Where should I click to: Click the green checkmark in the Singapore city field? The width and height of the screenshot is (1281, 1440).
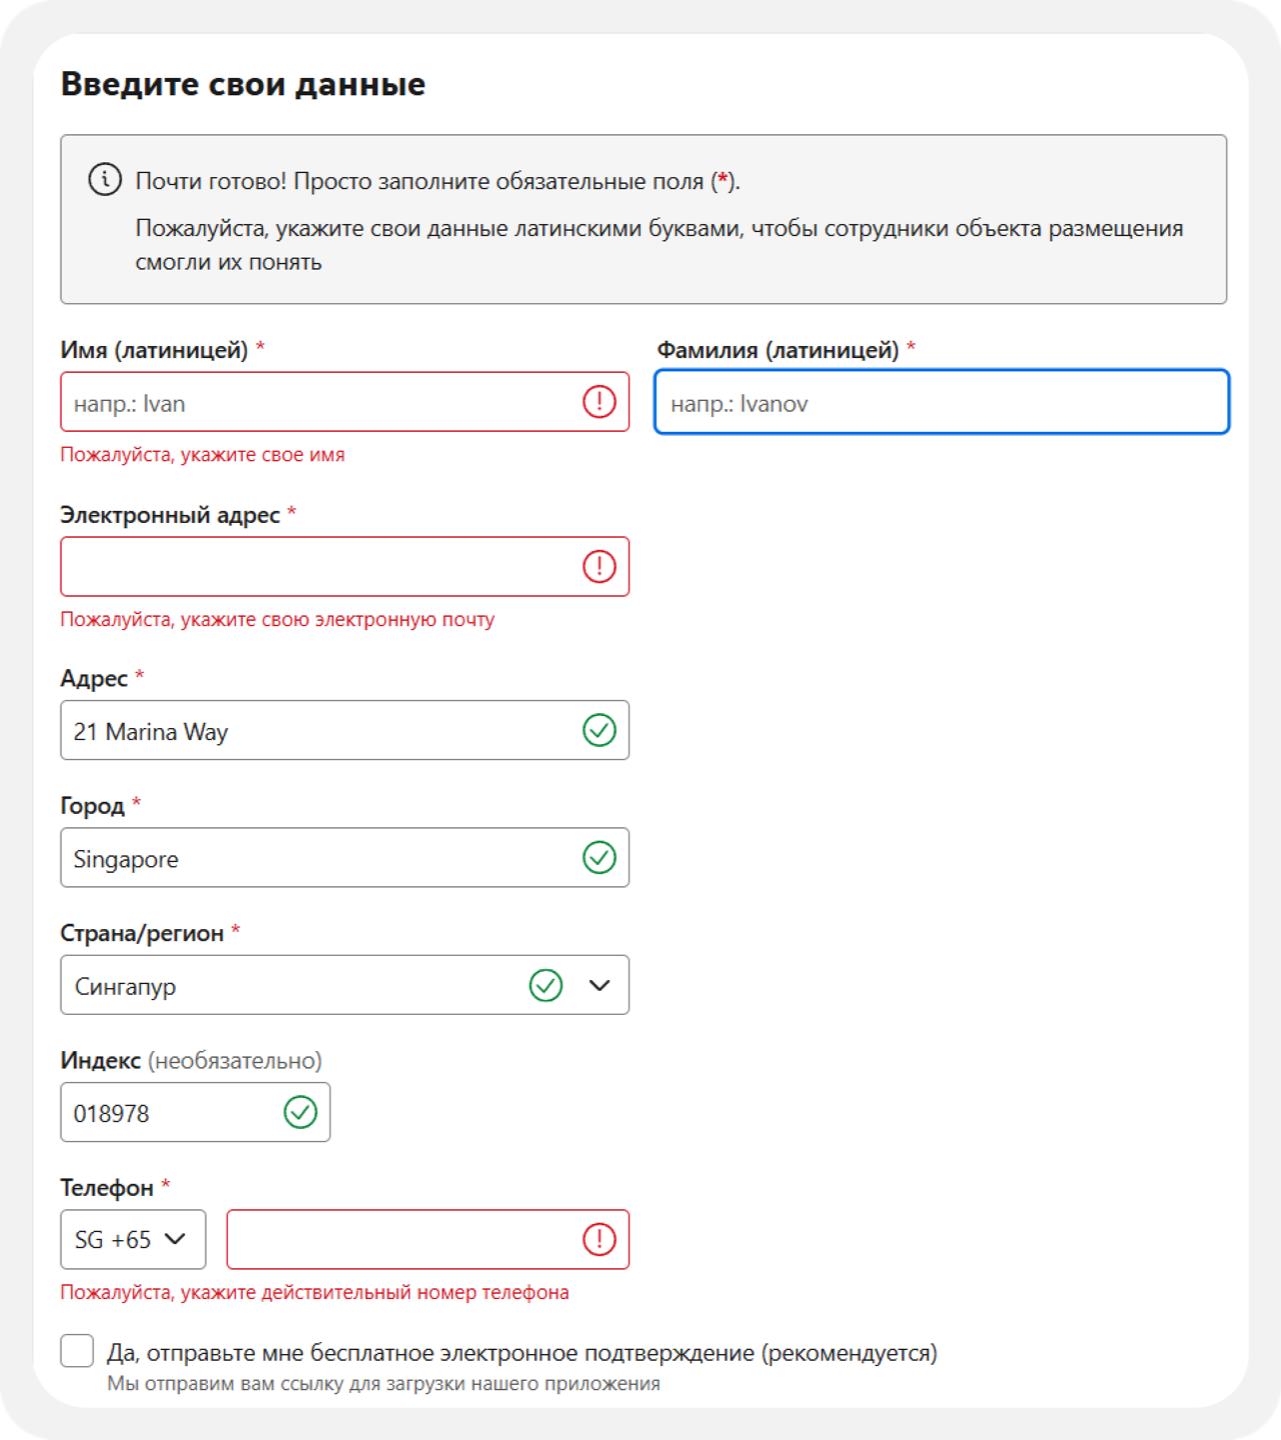tap(599, 857)
